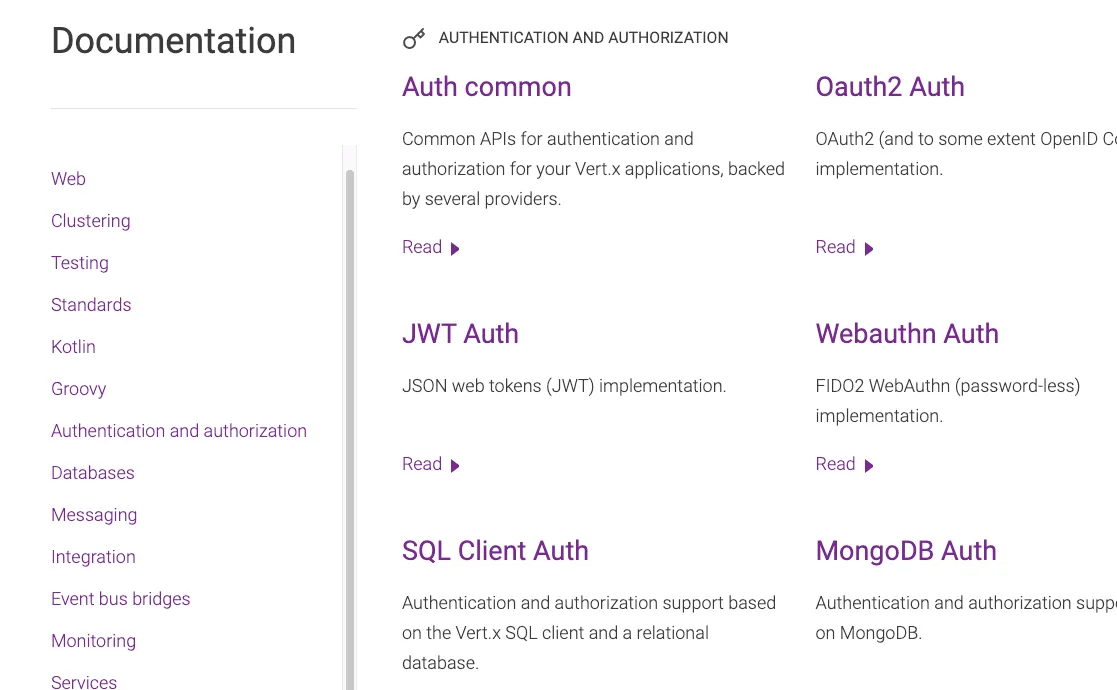Viewport: 1117px width, 690px height.
Task: Click the Read arrow icon under Webauthn Auth
Action: click(x=869, y=466)
